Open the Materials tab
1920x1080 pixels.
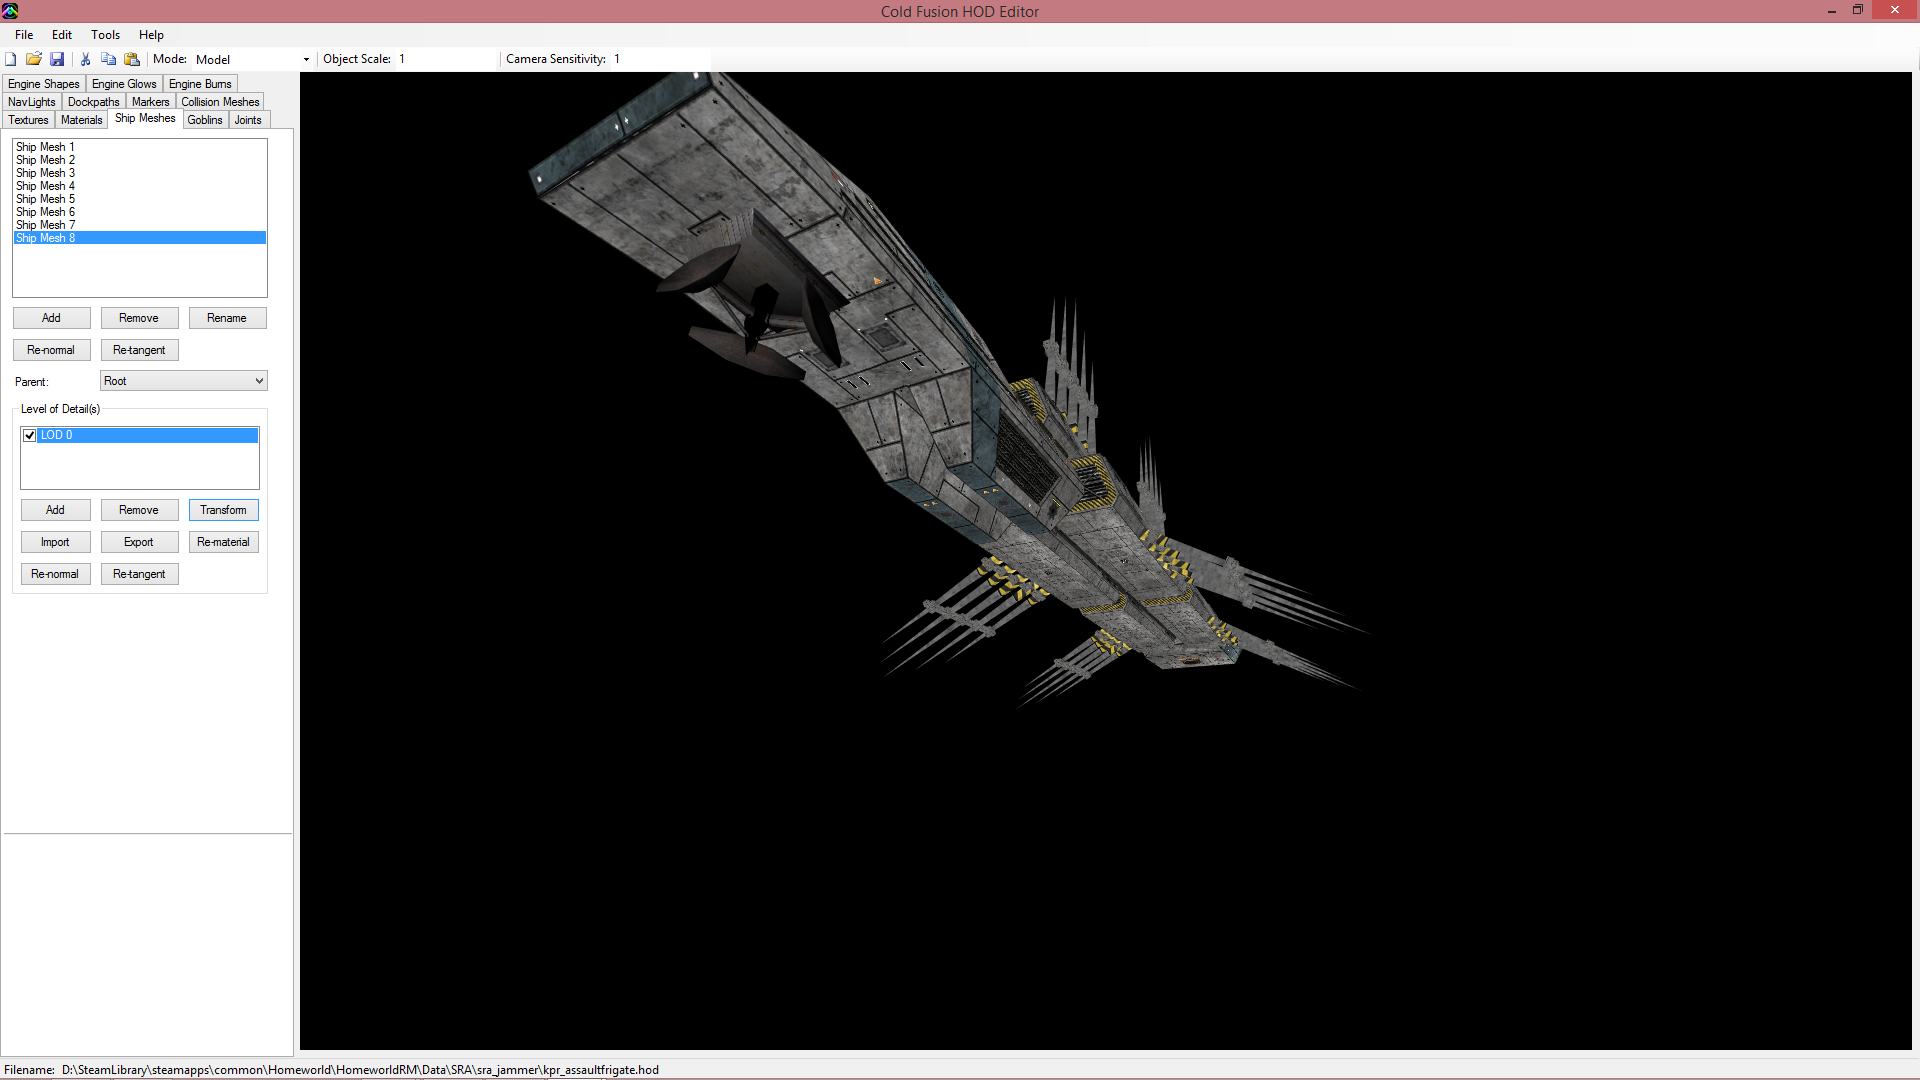(81, 120)
